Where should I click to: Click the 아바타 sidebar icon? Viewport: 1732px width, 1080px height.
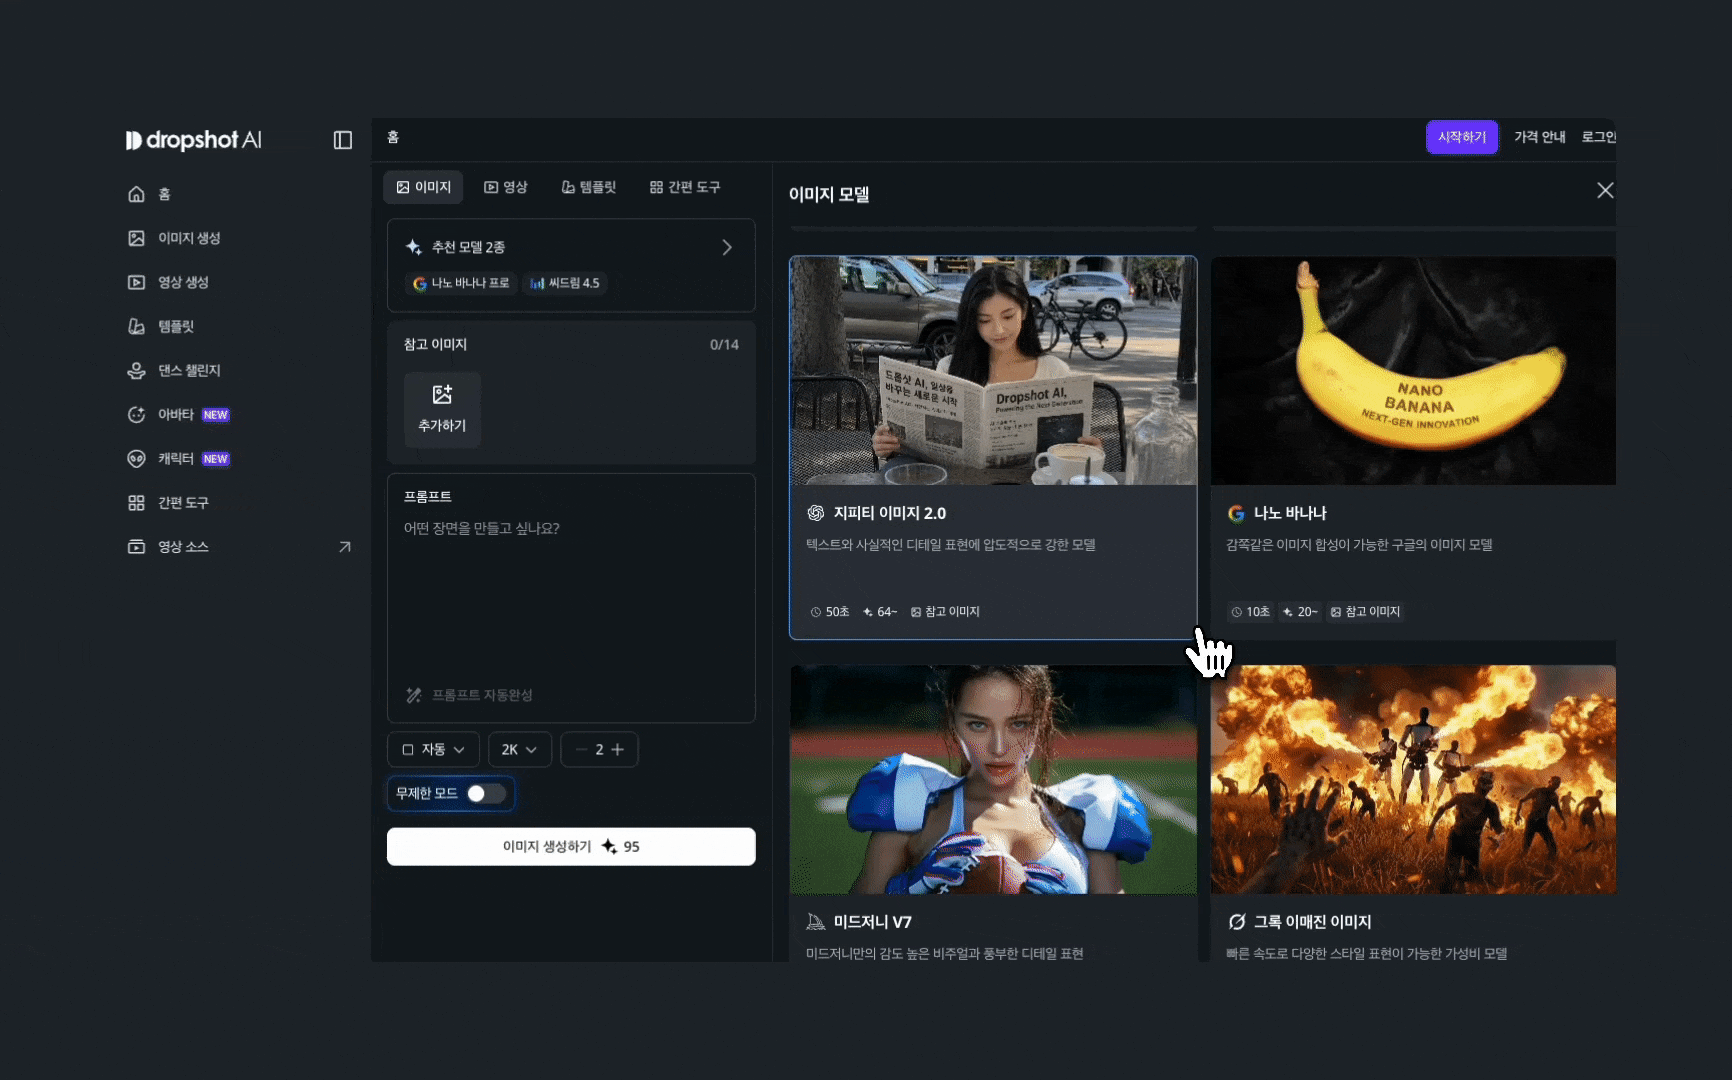[136, 414]
